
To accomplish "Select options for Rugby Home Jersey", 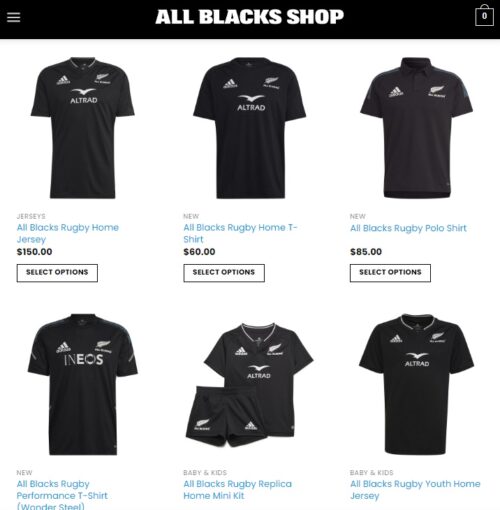I will pos(57,273).
